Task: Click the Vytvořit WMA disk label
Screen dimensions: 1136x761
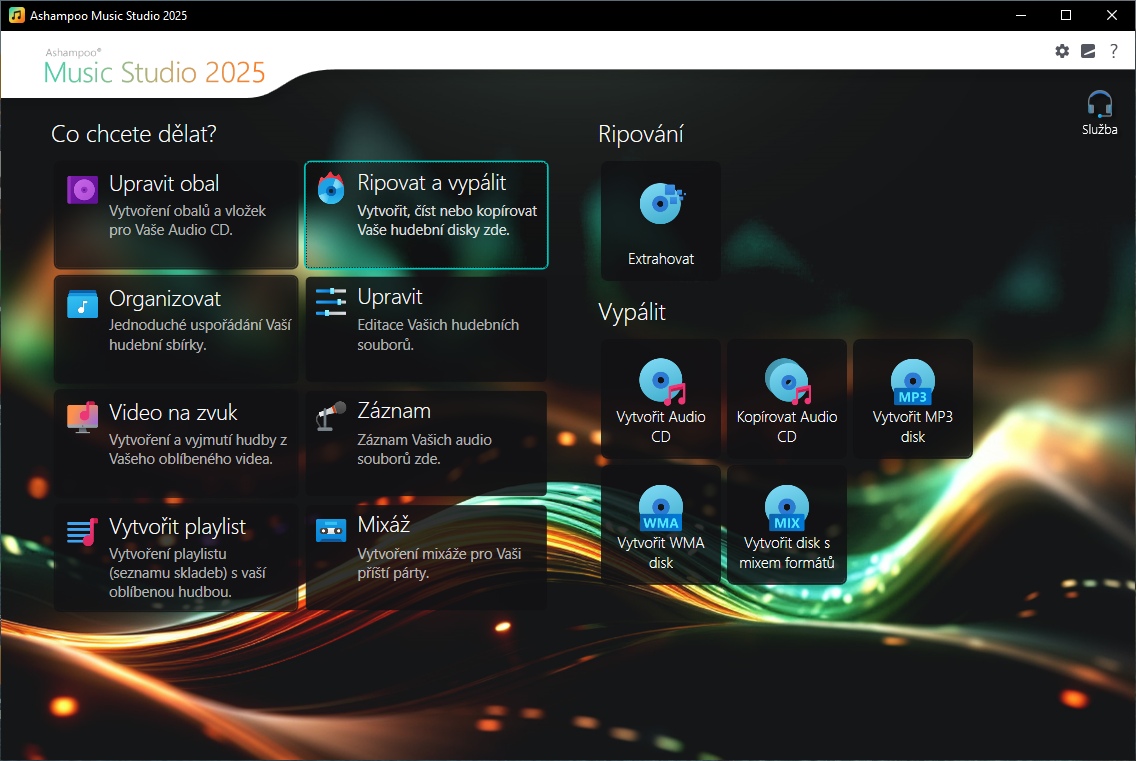Action: [661, 552]
